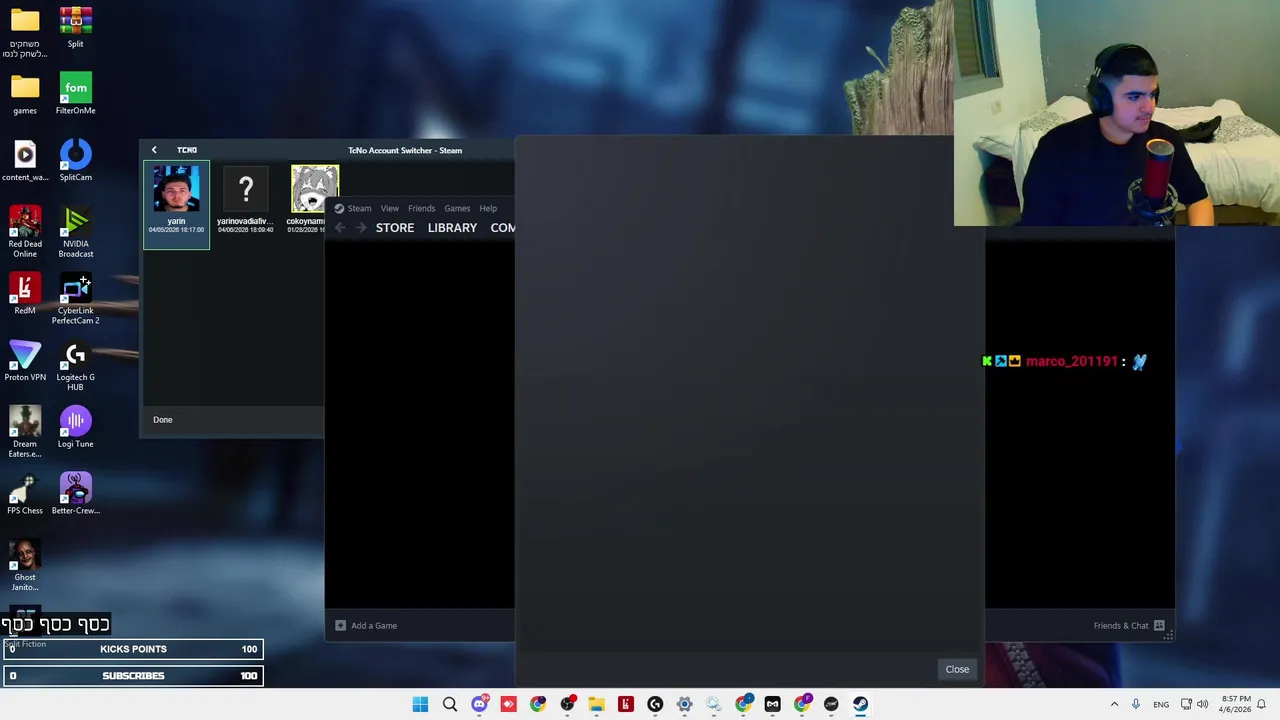Open Windows Settings gear on the taskbar
The height and width of the screenshot is (720, 1280).
(685, 704)
